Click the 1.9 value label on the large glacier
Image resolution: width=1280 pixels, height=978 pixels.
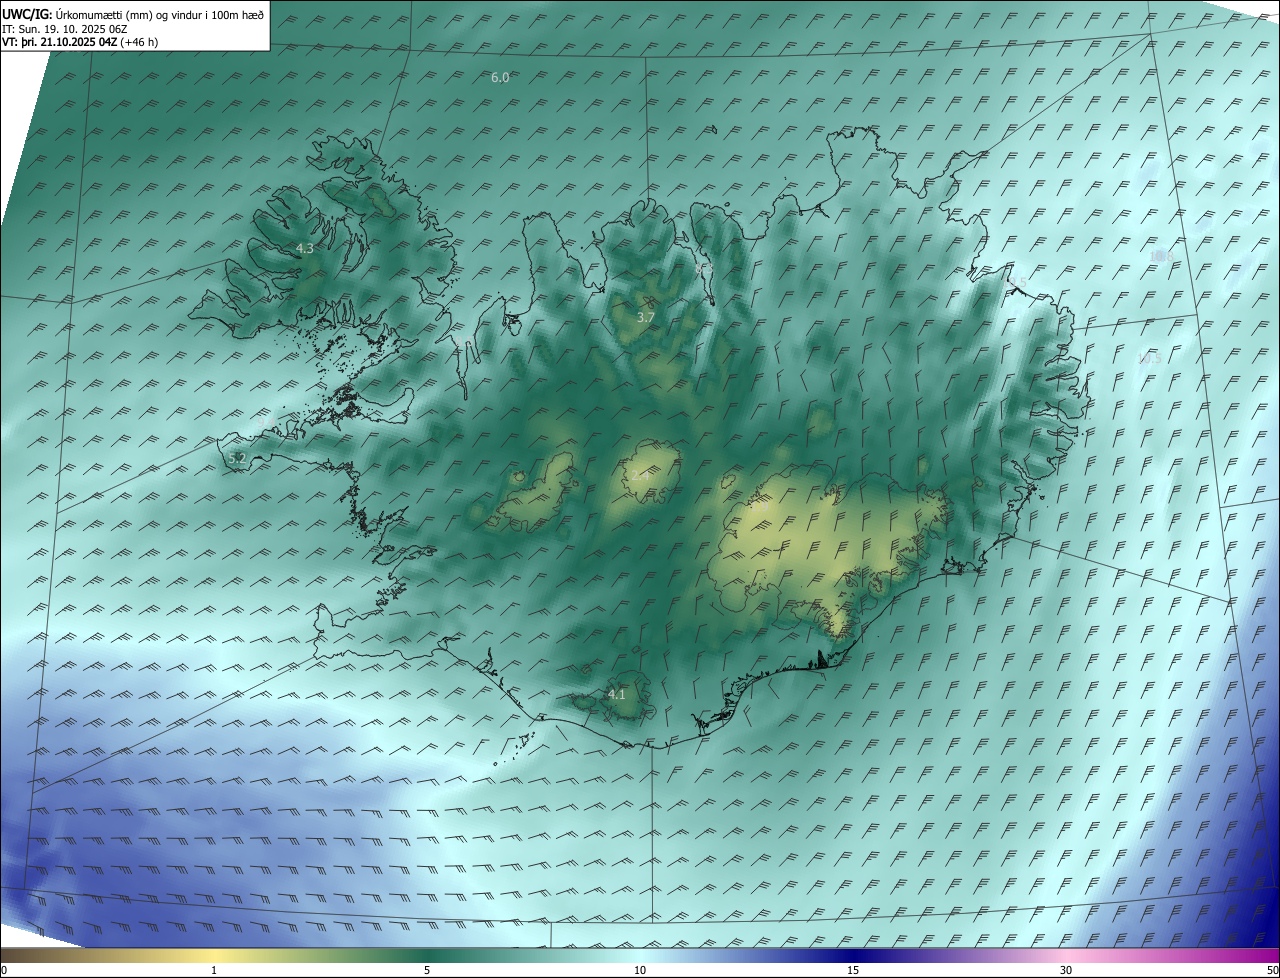[760, 506]
